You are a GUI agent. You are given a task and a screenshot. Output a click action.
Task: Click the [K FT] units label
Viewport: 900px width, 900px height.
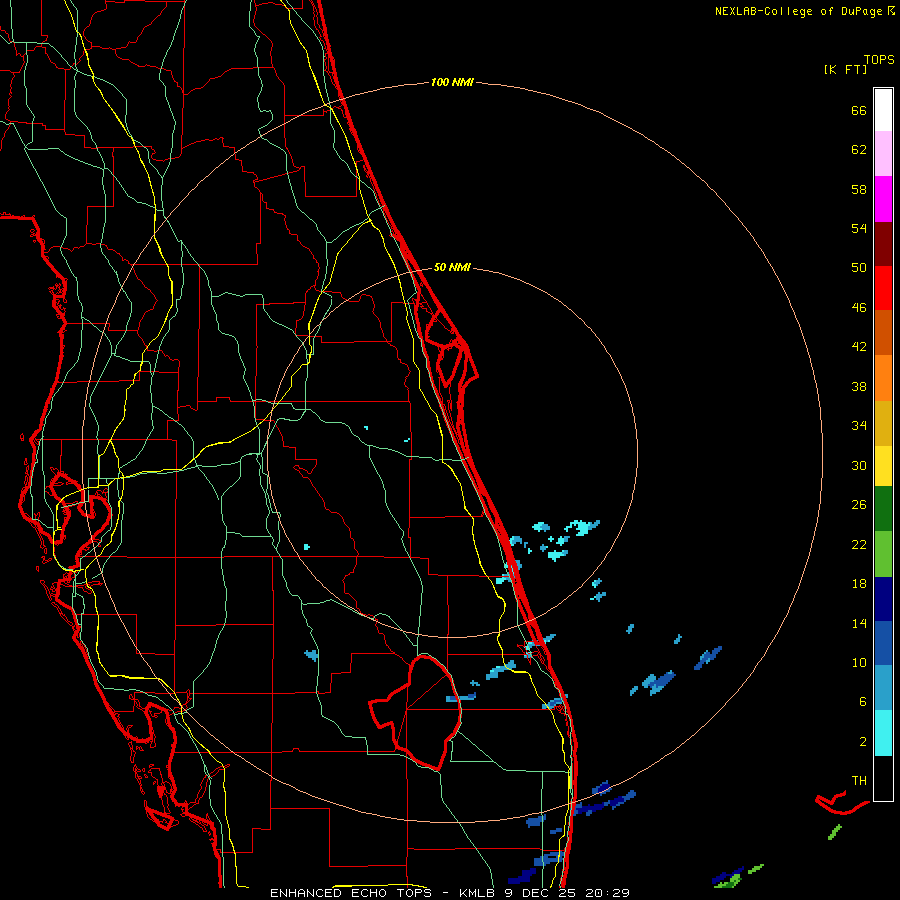tap(845, 70)
